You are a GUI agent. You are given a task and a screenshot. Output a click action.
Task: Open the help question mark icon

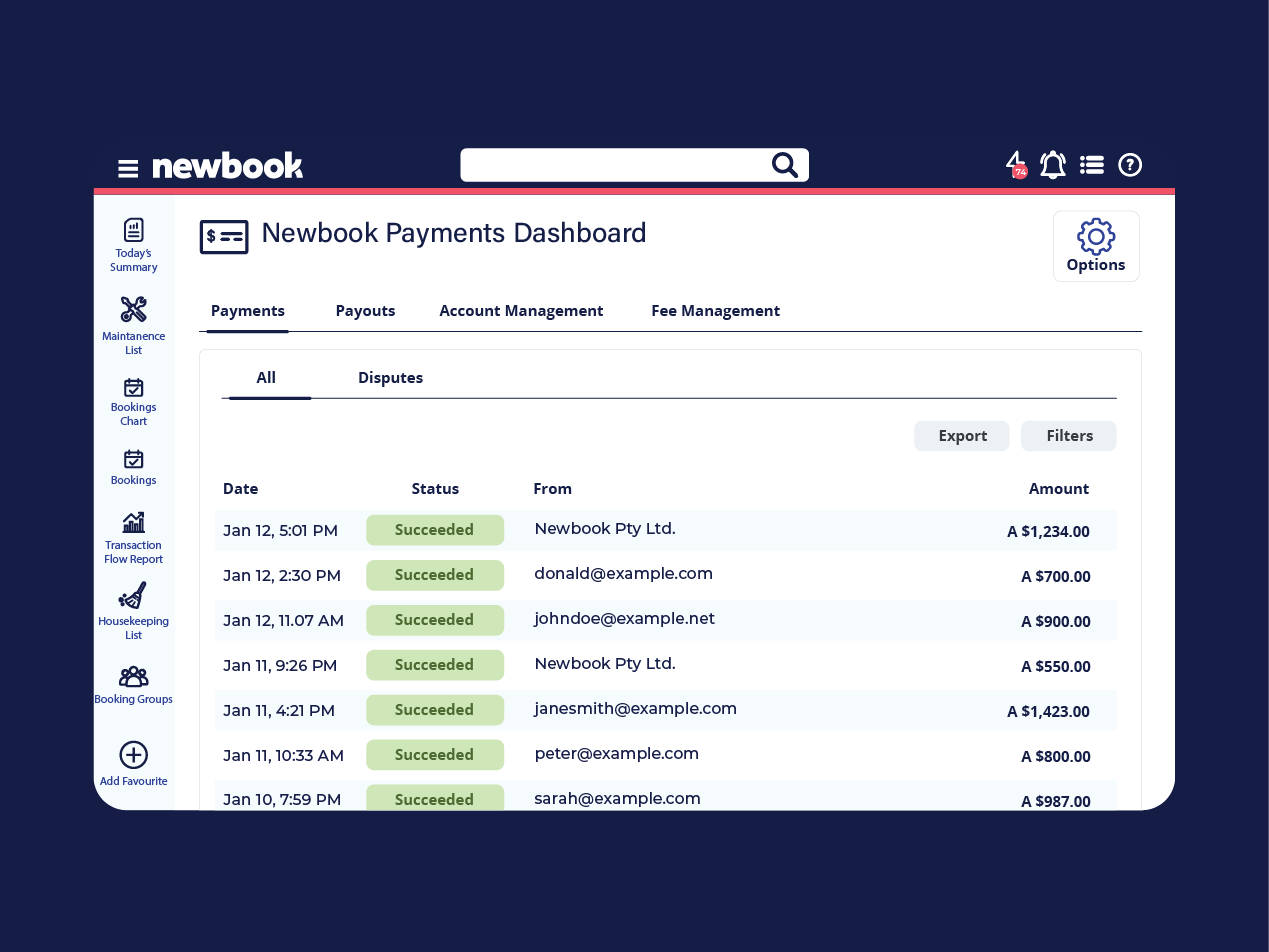(1130, 165)
